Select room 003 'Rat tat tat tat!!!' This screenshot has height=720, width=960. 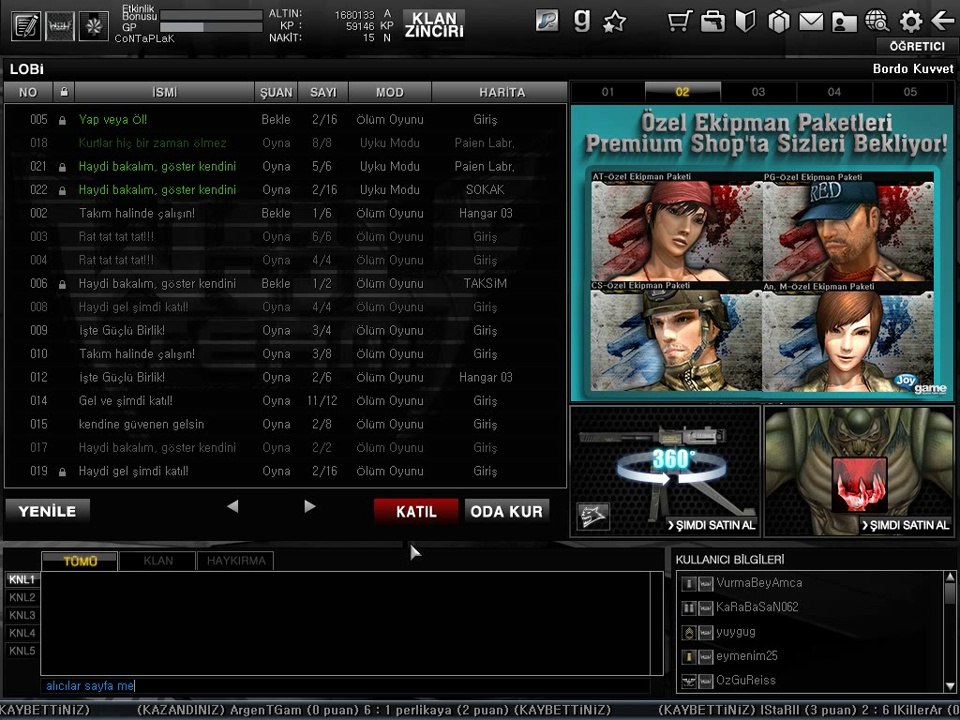[x=285, y=236]
